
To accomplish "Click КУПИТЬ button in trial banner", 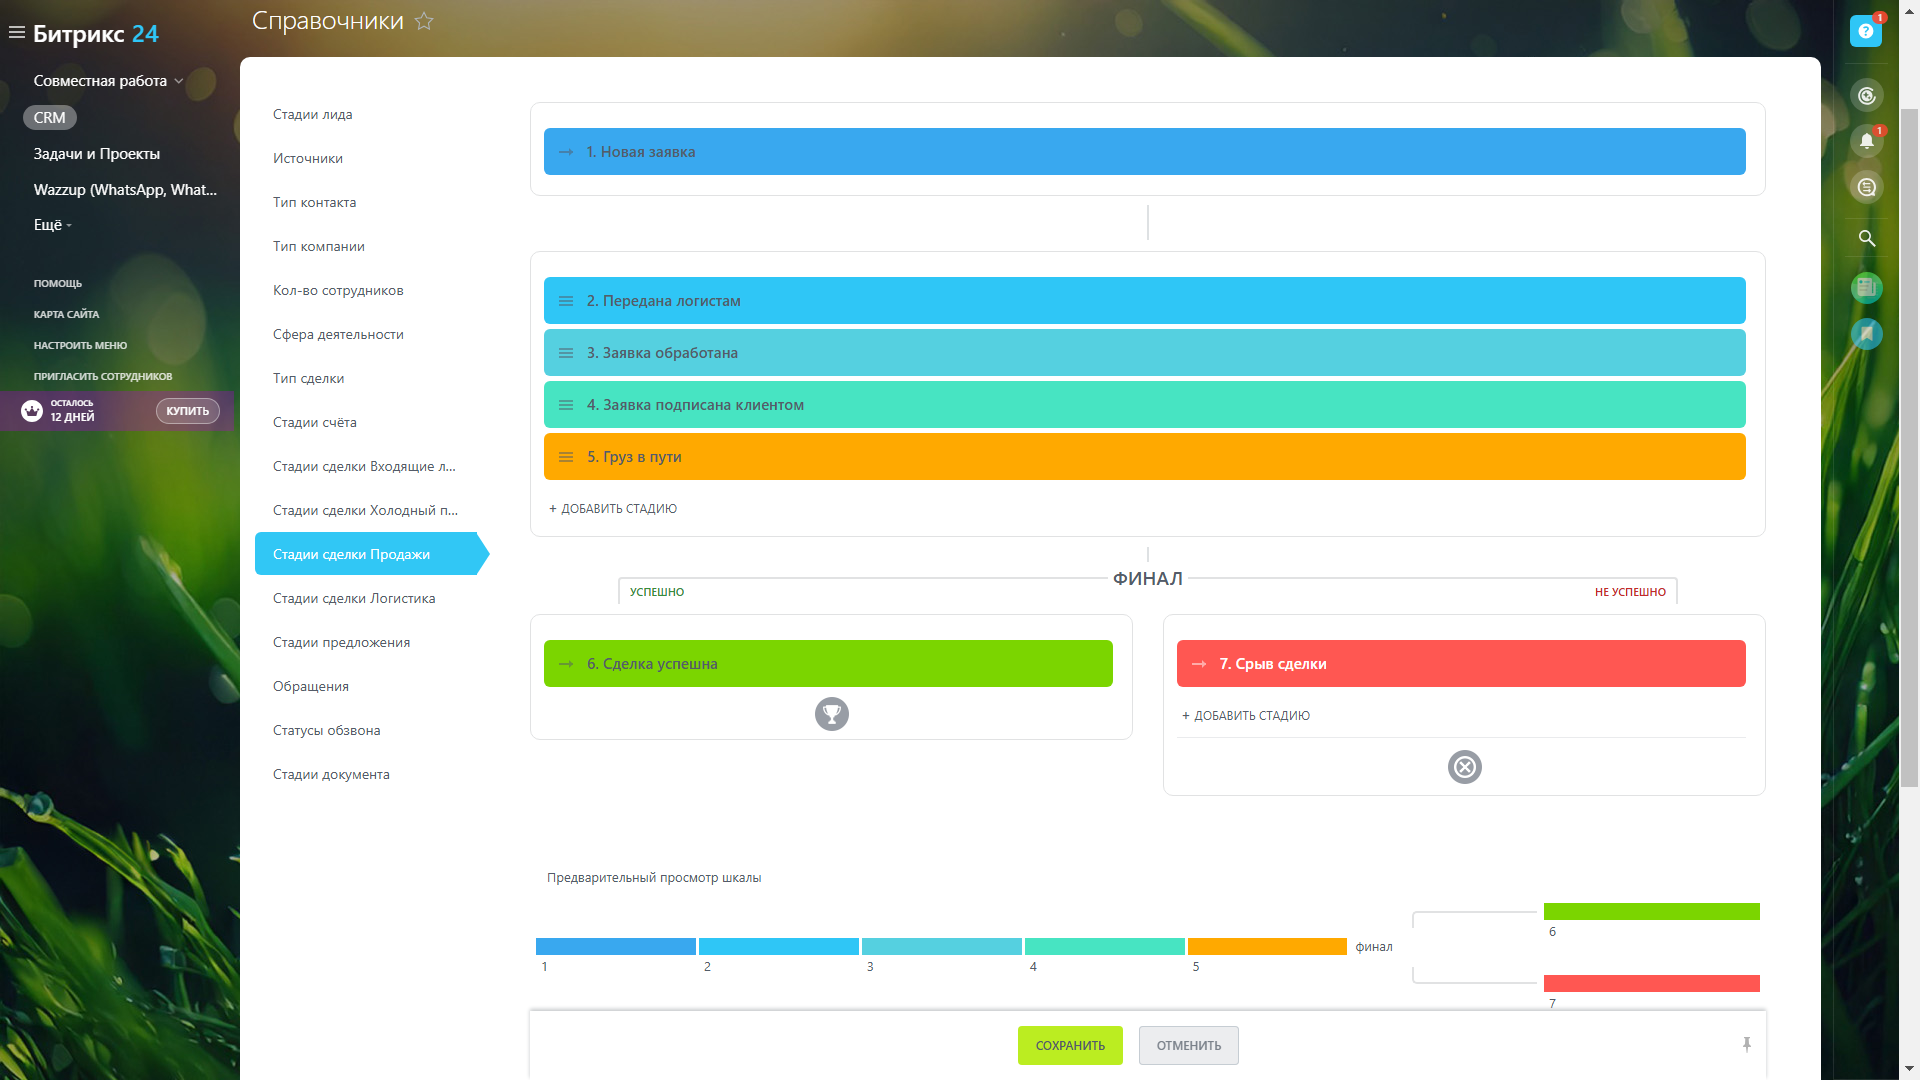I will [x=187, y=411].
